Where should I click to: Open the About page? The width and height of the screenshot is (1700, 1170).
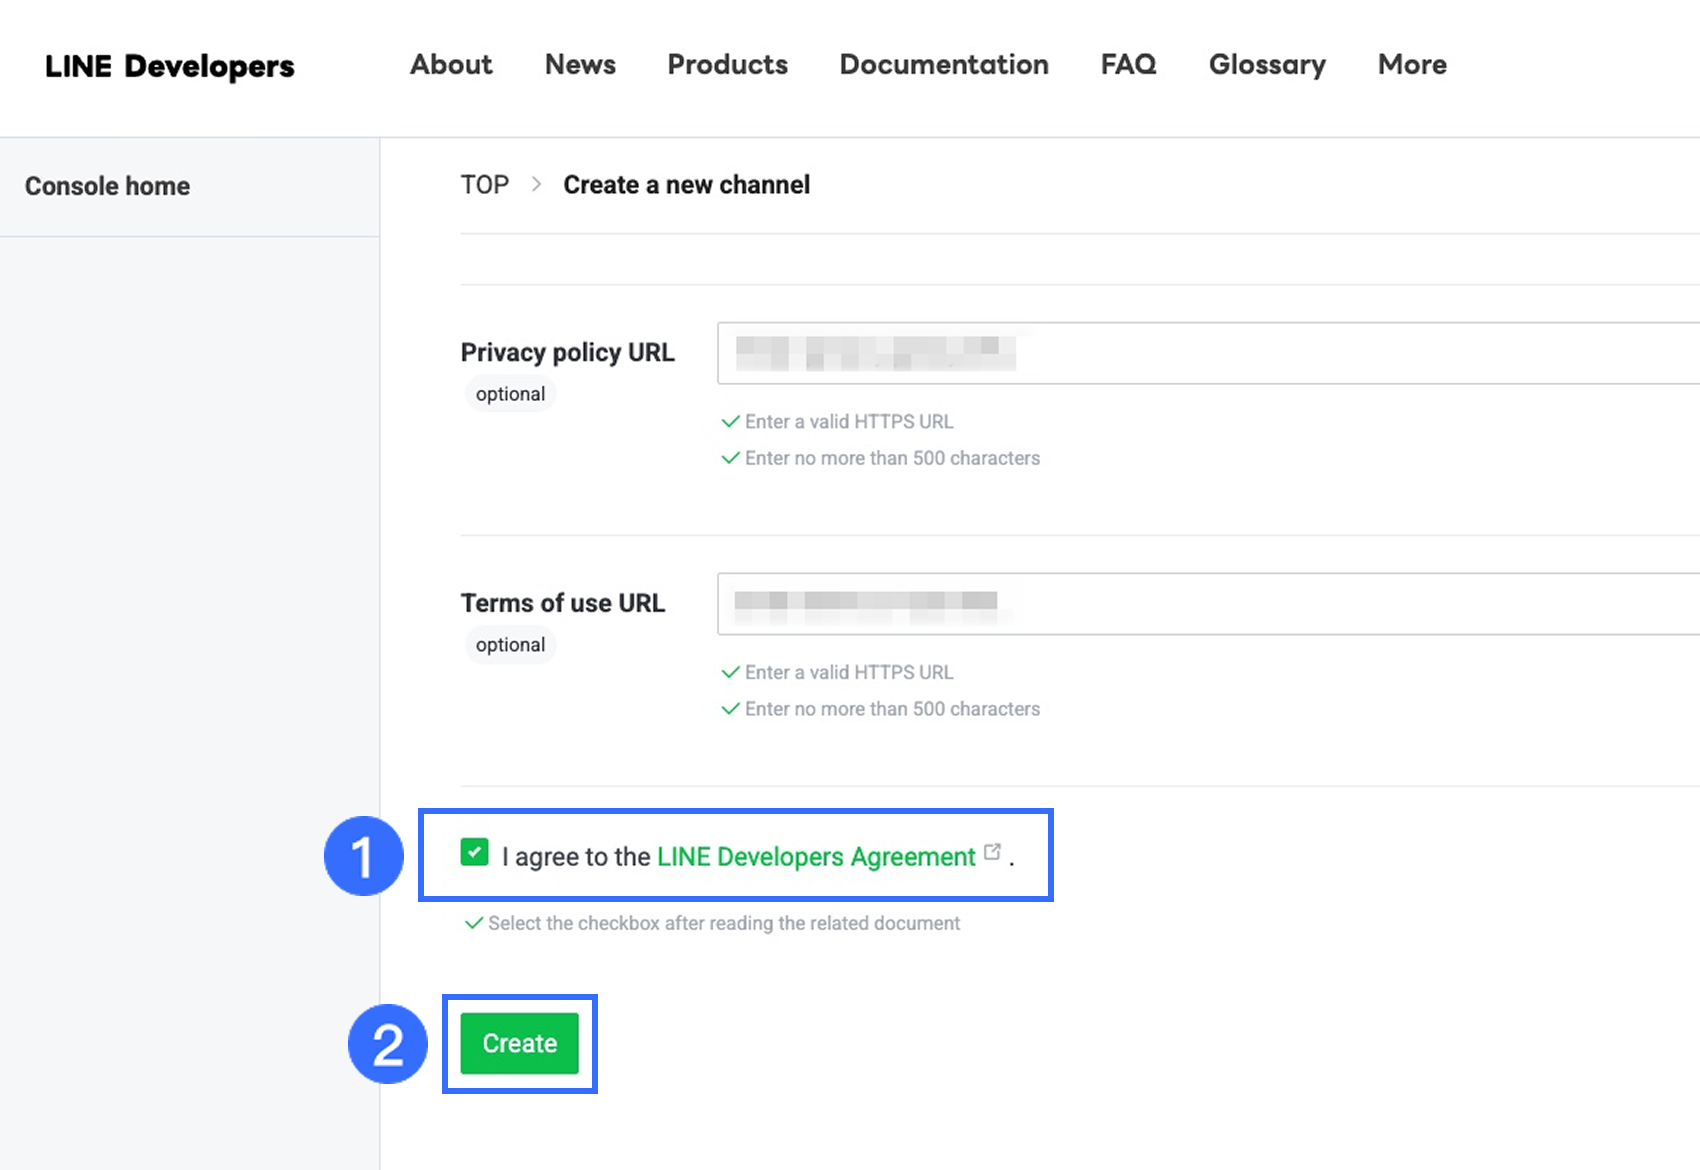(x=451, y=65)
